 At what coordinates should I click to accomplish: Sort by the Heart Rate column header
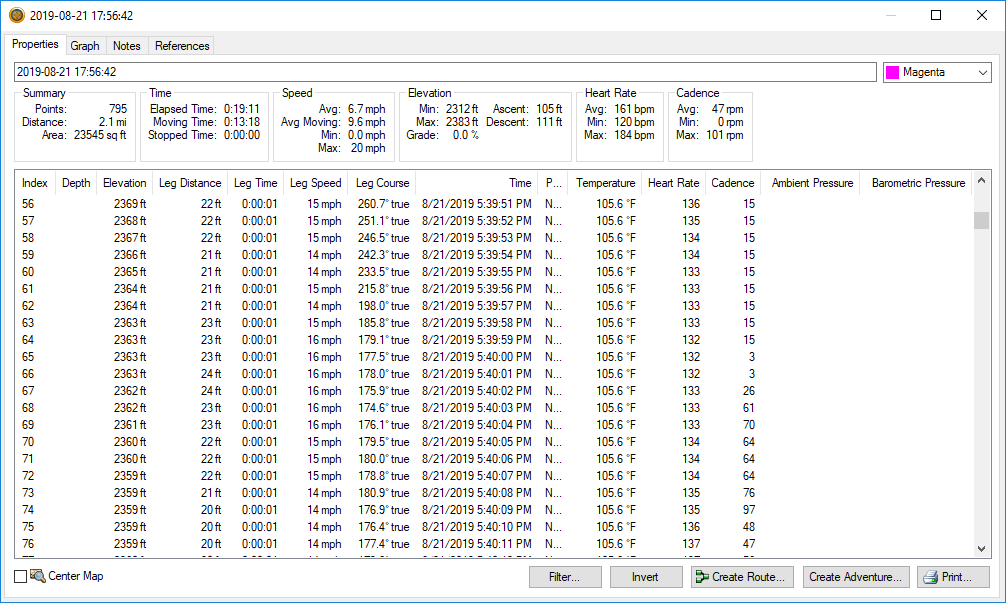click(x=674, y=183)
